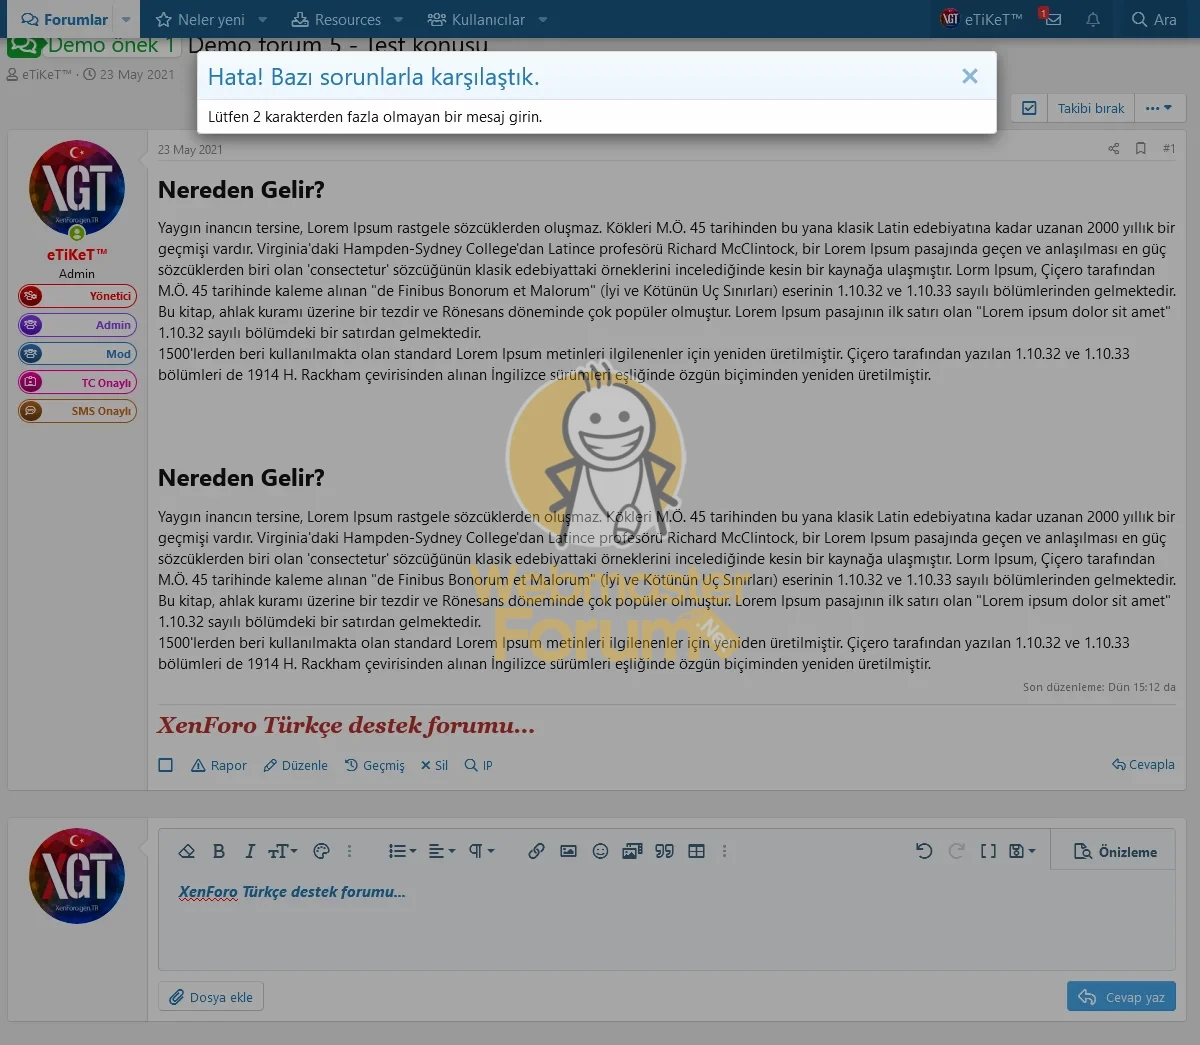The image size is (1200, 1045).
Task: Open the text alignment dropdown
Action: [x=441, y=851]
